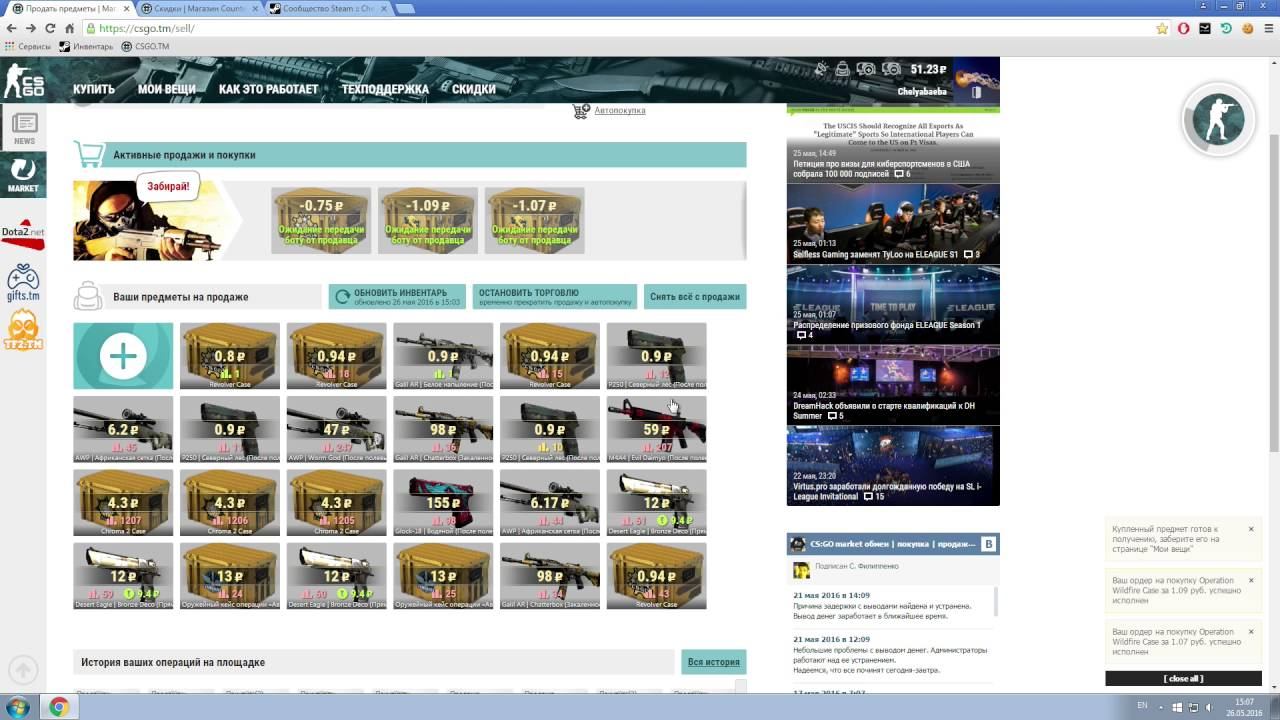Open the TF2.TM sidebar icon

[x=23, y=330]
